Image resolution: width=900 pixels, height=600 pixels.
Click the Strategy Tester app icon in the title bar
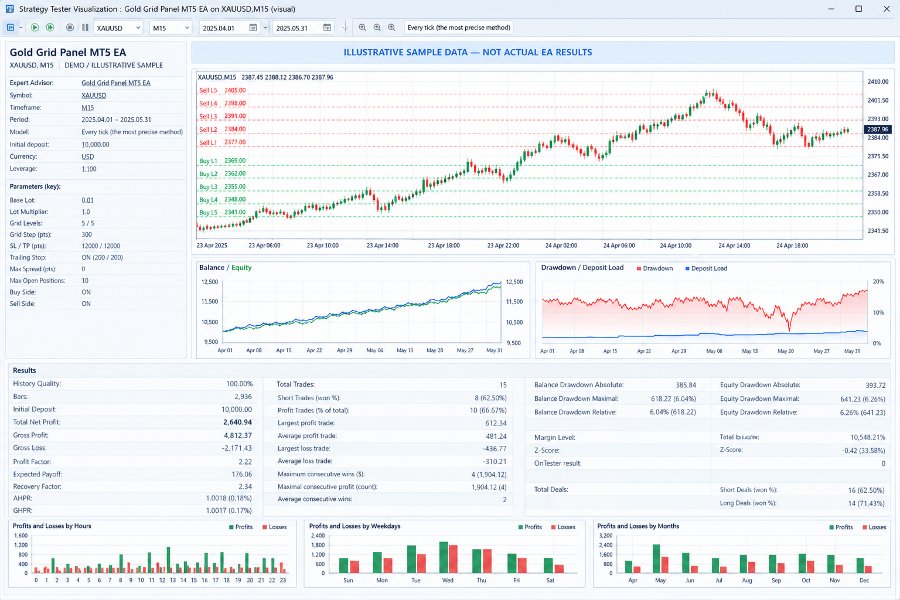(x=9, y=9)
